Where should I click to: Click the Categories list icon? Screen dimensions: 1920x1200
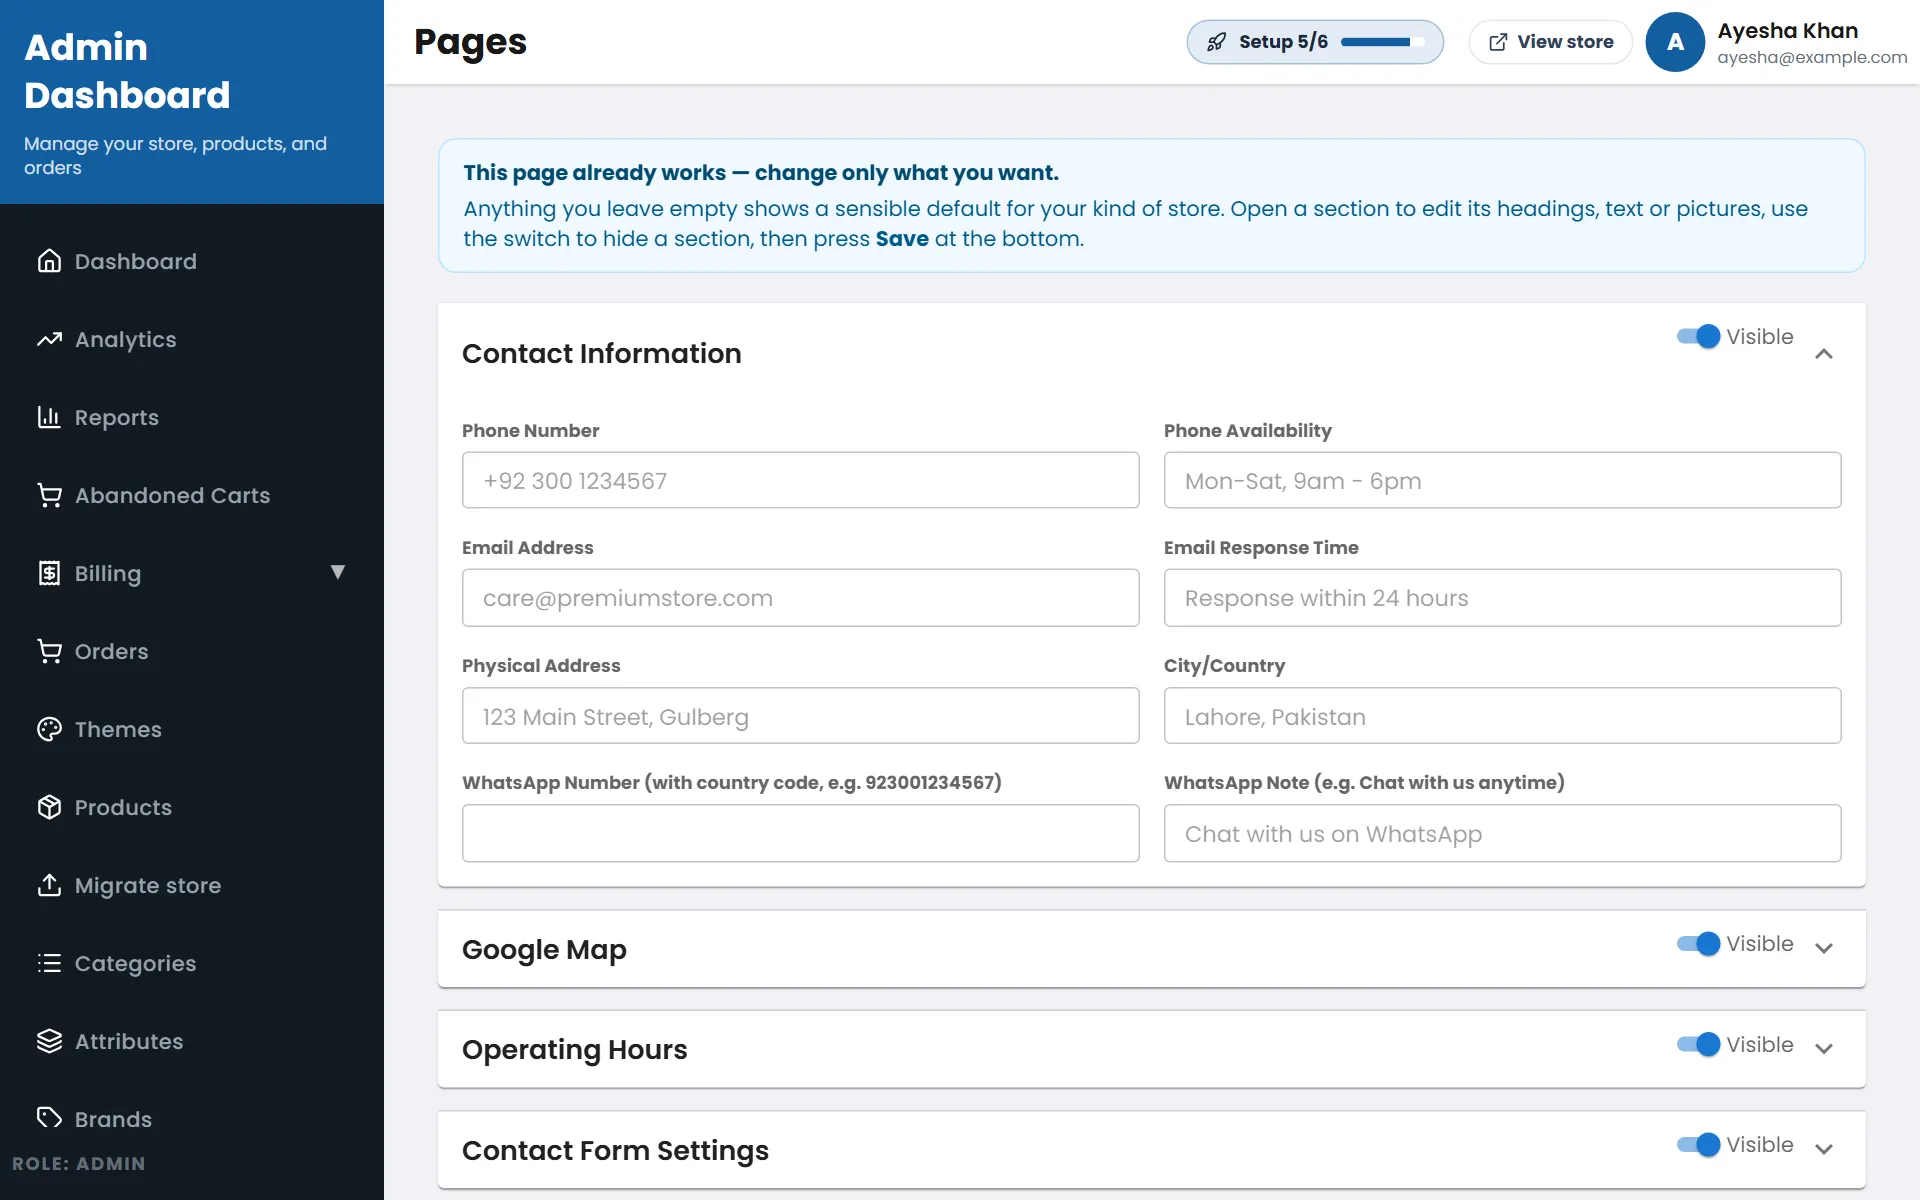tap(49, 963)
